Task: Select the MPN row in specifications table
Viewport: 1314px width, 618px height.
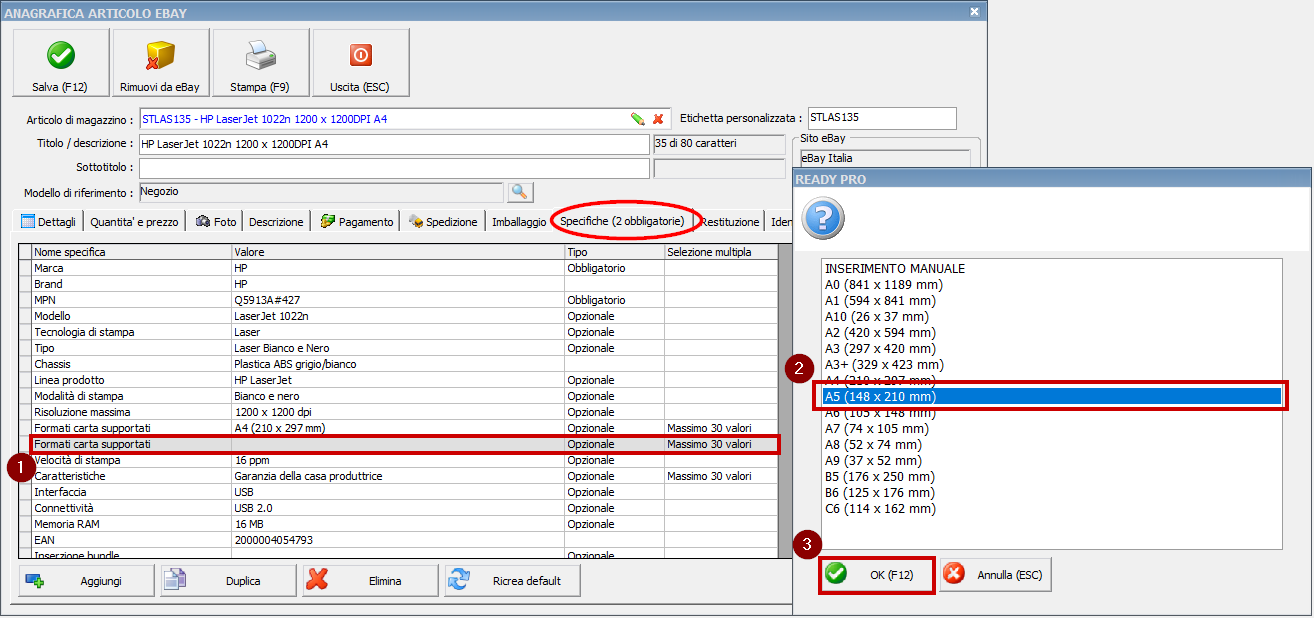Action: 398,300
